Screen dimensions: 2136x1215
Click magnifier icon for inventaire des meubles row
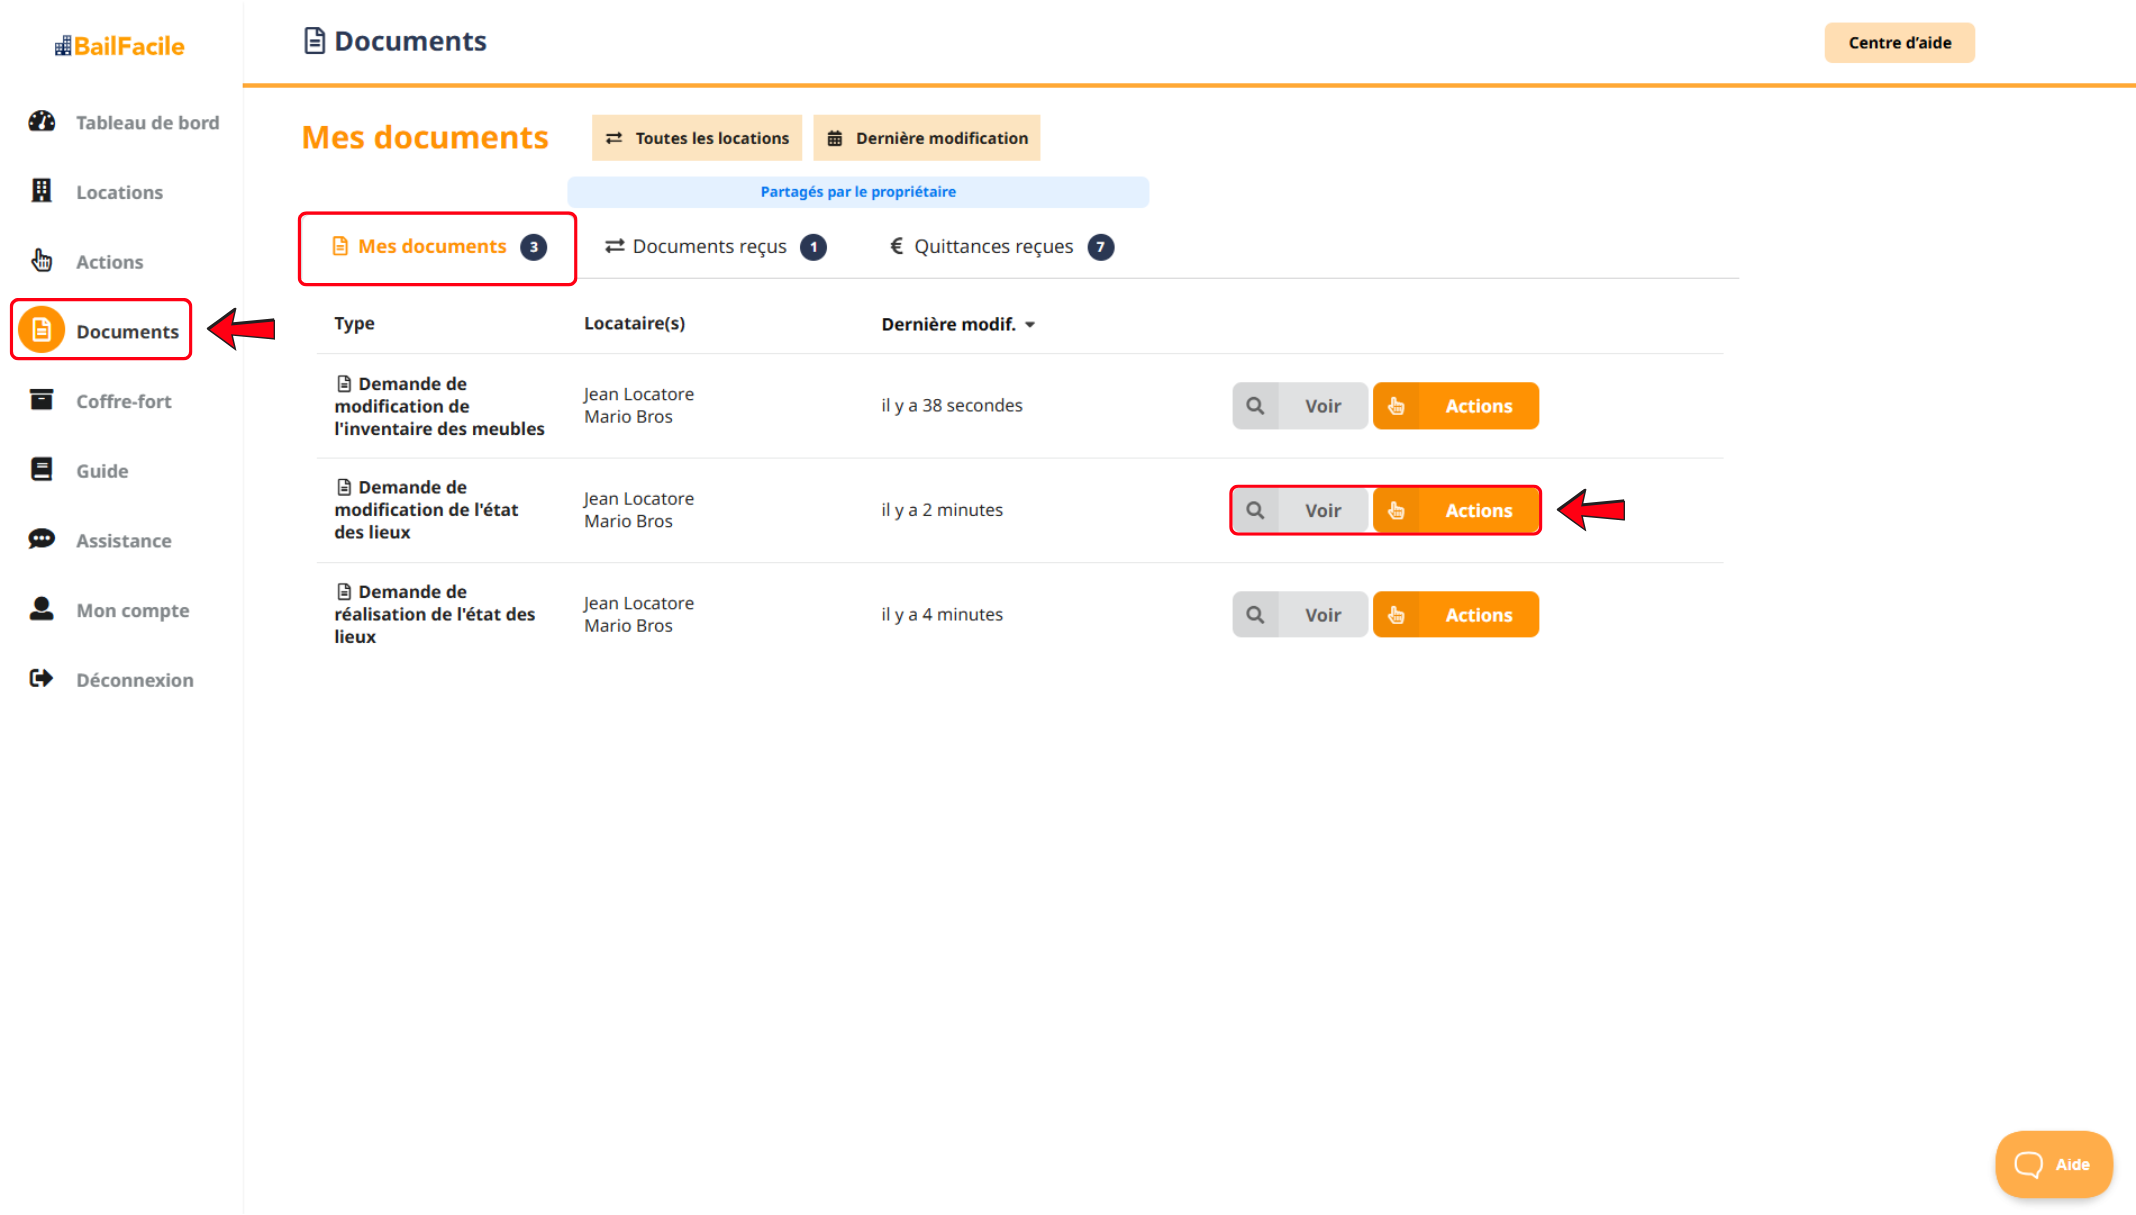click(x=1255, y=406)
